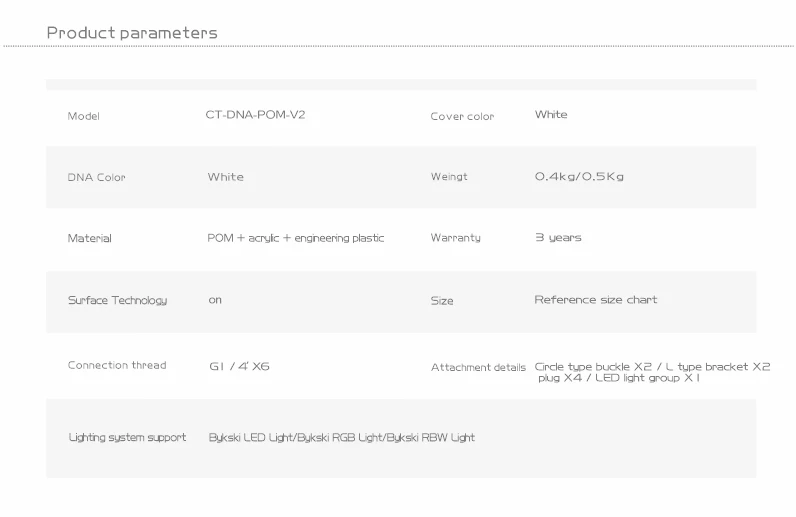Select the 0.4kg/0.5Kg weight value
Screen dimensions: 796x517
coord(579,177)
